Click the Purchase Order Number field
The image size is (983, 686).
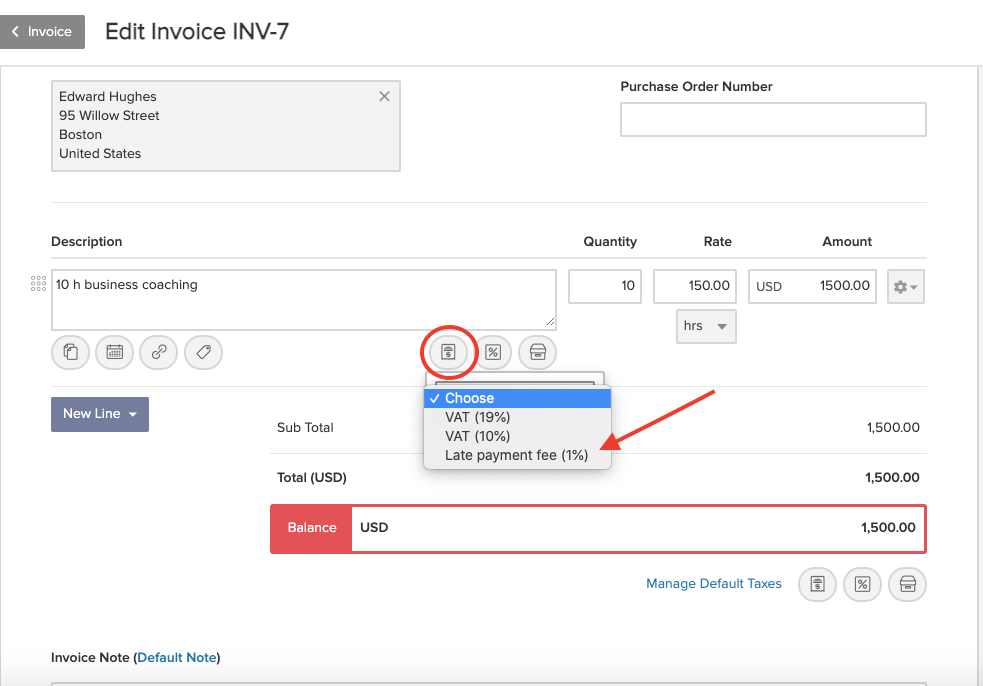pos(773,119)
